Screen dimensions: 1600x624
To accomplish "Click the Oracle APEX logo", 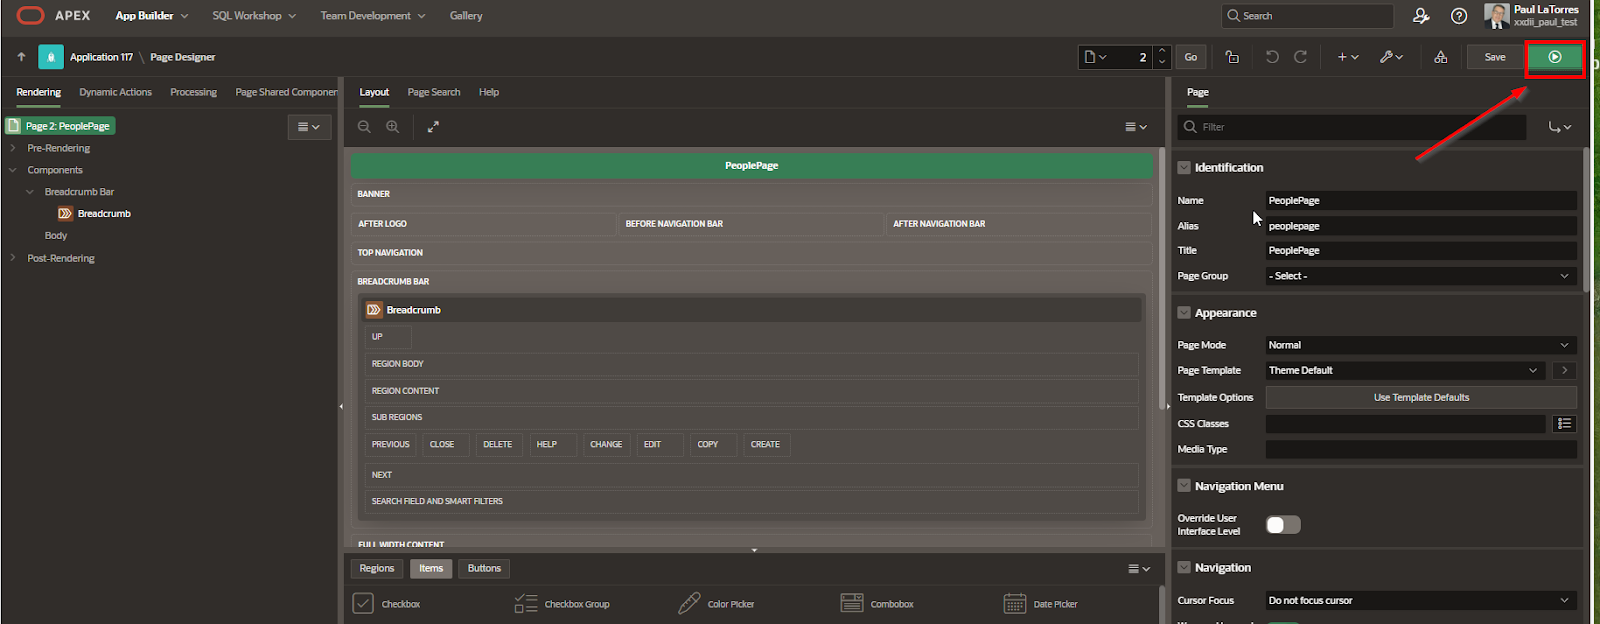I will 54,15.
